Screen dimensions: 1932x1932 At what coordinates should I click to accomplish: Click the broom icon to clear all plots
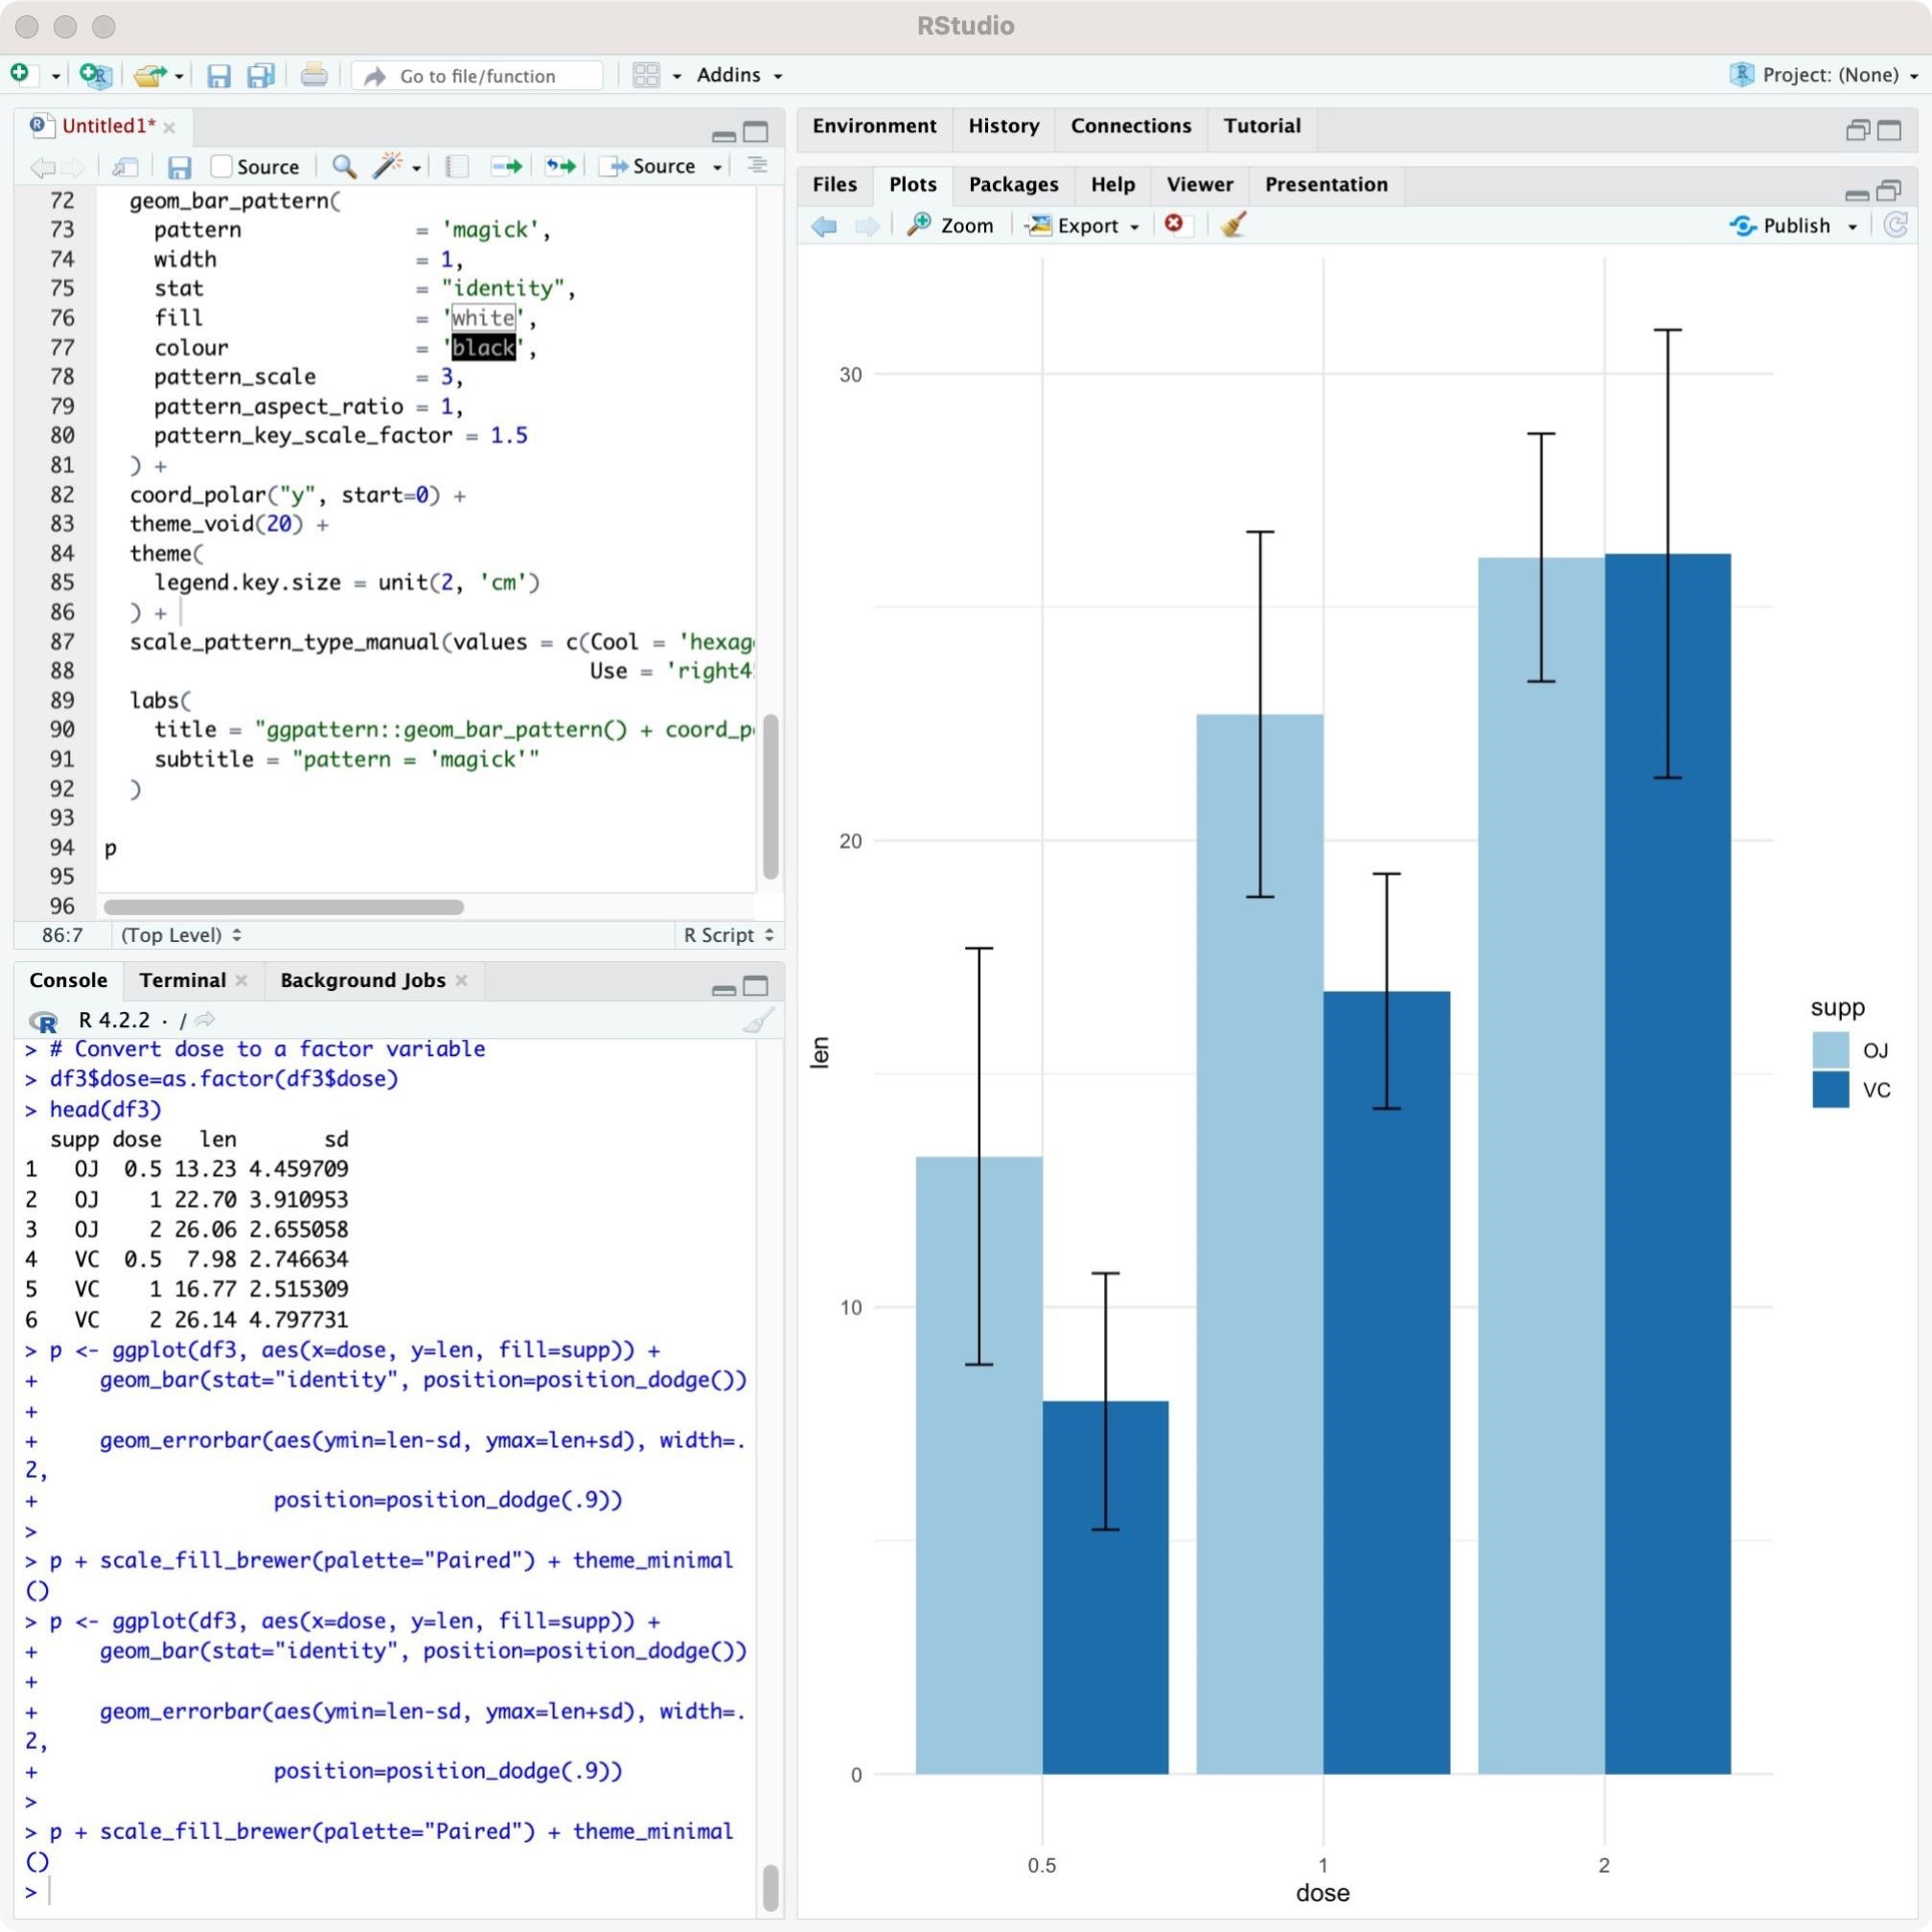1233,225
